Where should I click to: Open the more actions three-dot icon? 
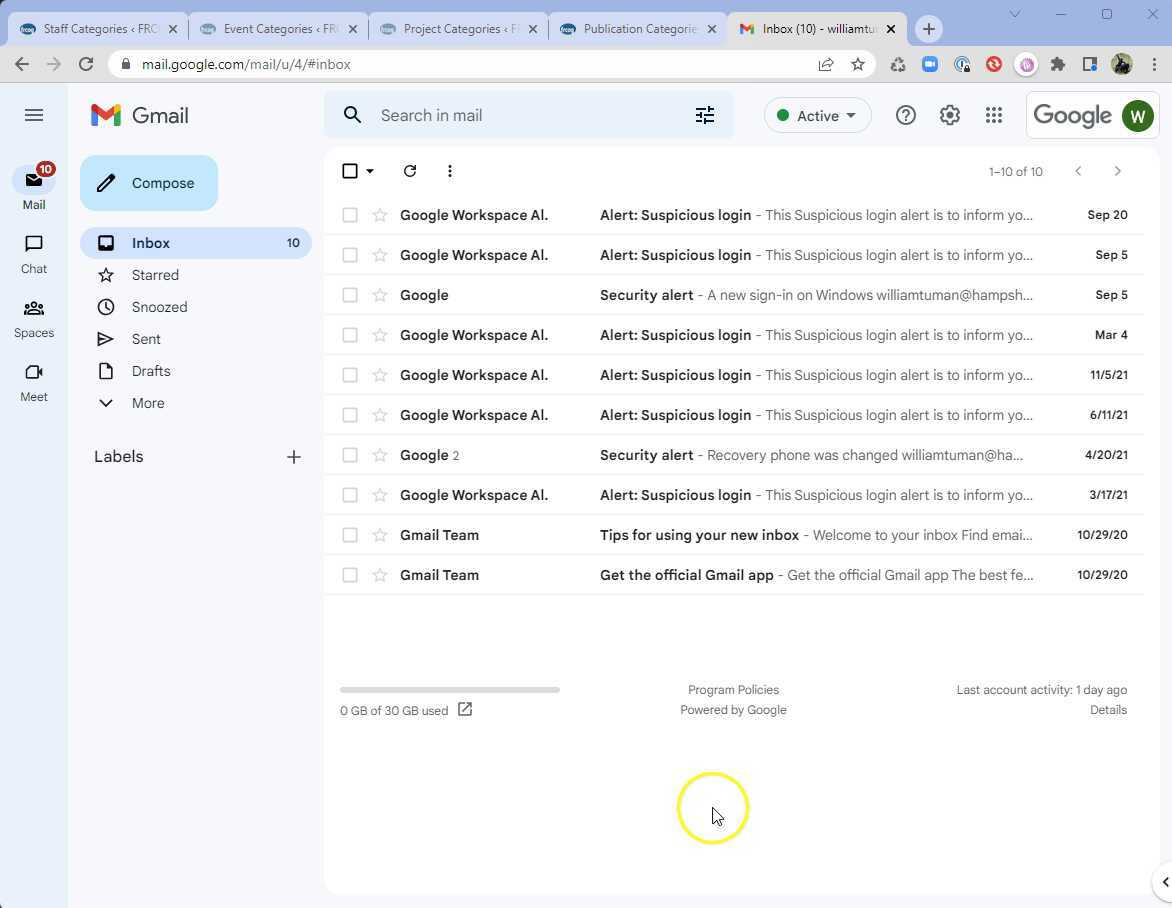pos(449,171)
